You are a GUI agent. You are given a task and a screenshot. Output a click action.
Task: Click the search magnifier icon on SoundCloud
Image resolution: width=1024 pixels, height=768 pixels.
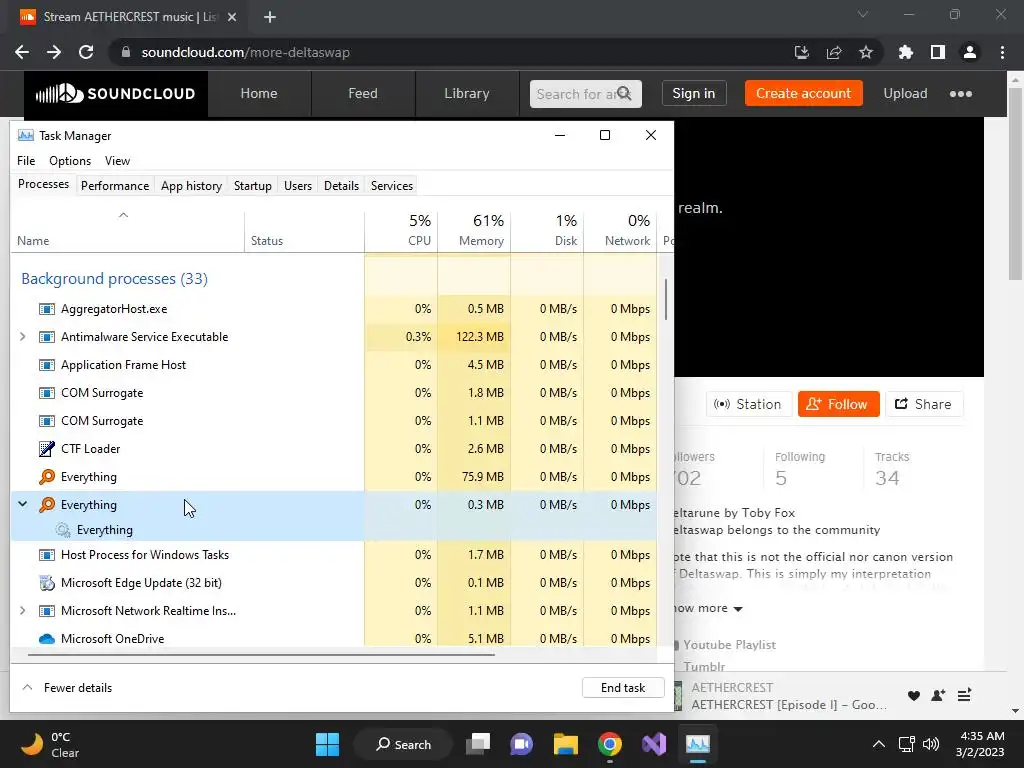click(624, 93)
